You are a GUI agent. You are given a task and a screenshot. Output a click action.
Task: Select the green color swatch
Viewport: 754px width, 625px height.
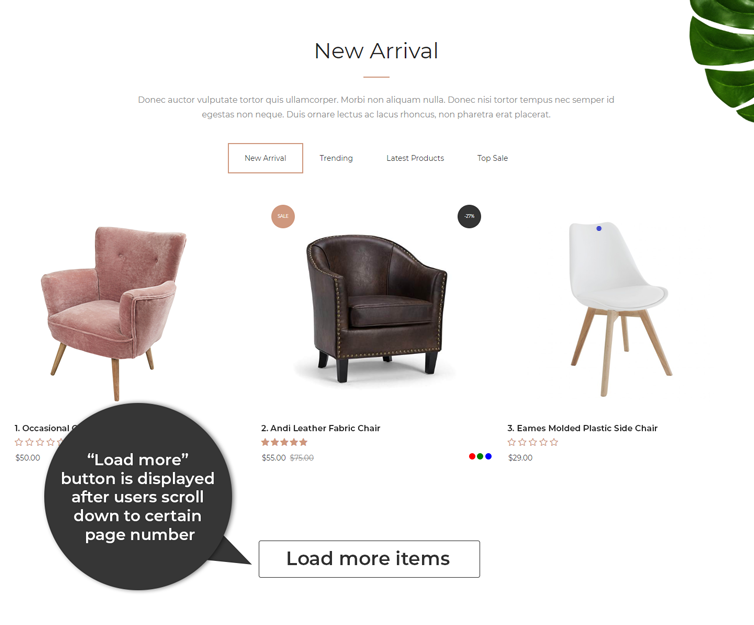click(x=480, y=456)
